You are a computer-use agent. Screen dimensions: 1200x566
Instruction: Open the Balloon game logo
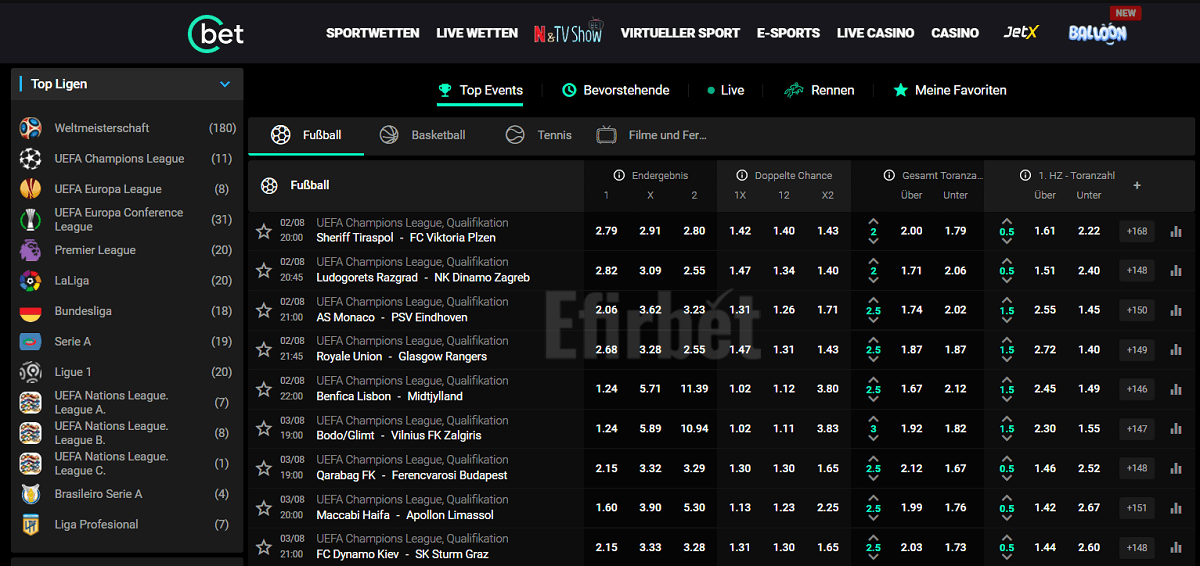pyautogui.click(x=1097, y=32)
